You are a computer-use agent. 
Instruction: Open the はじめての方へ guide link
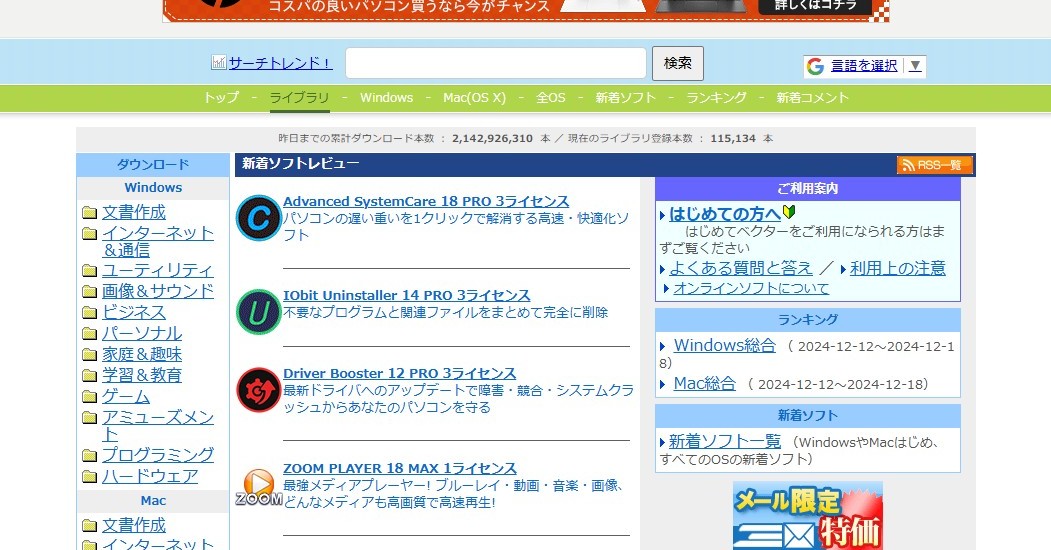[724, 214]
